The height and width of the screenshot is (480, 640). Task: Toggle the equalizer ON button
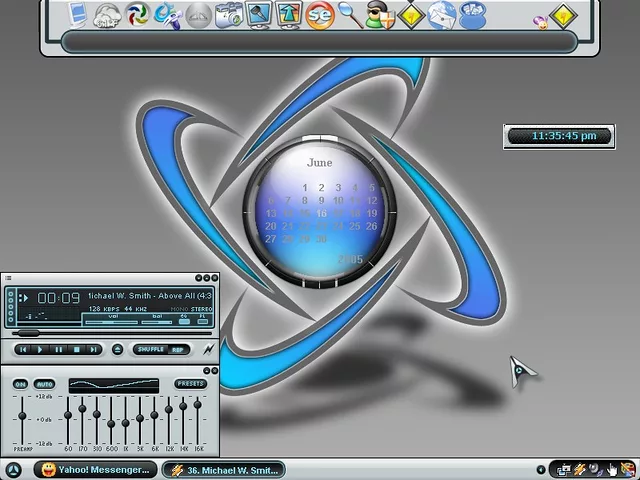[20, 384]
